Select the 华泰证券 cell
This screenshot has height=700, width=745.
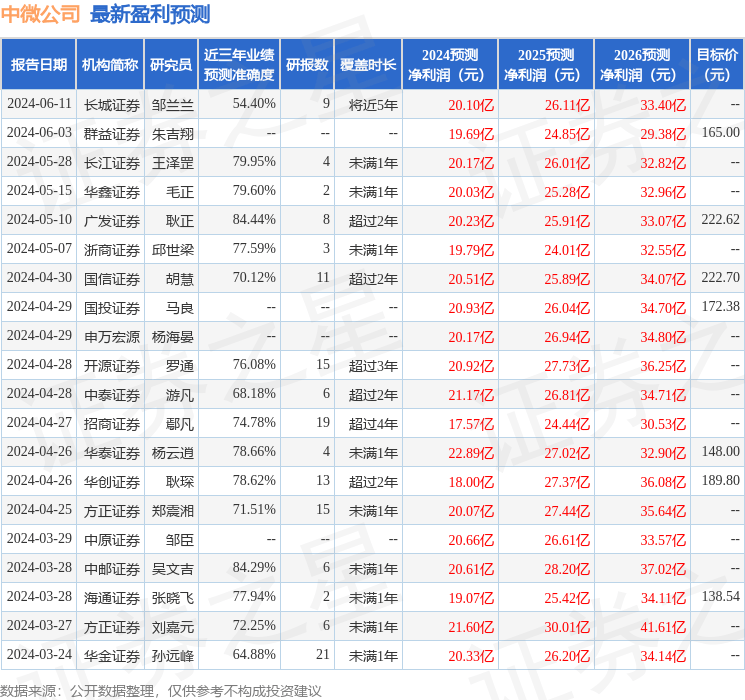112,453
